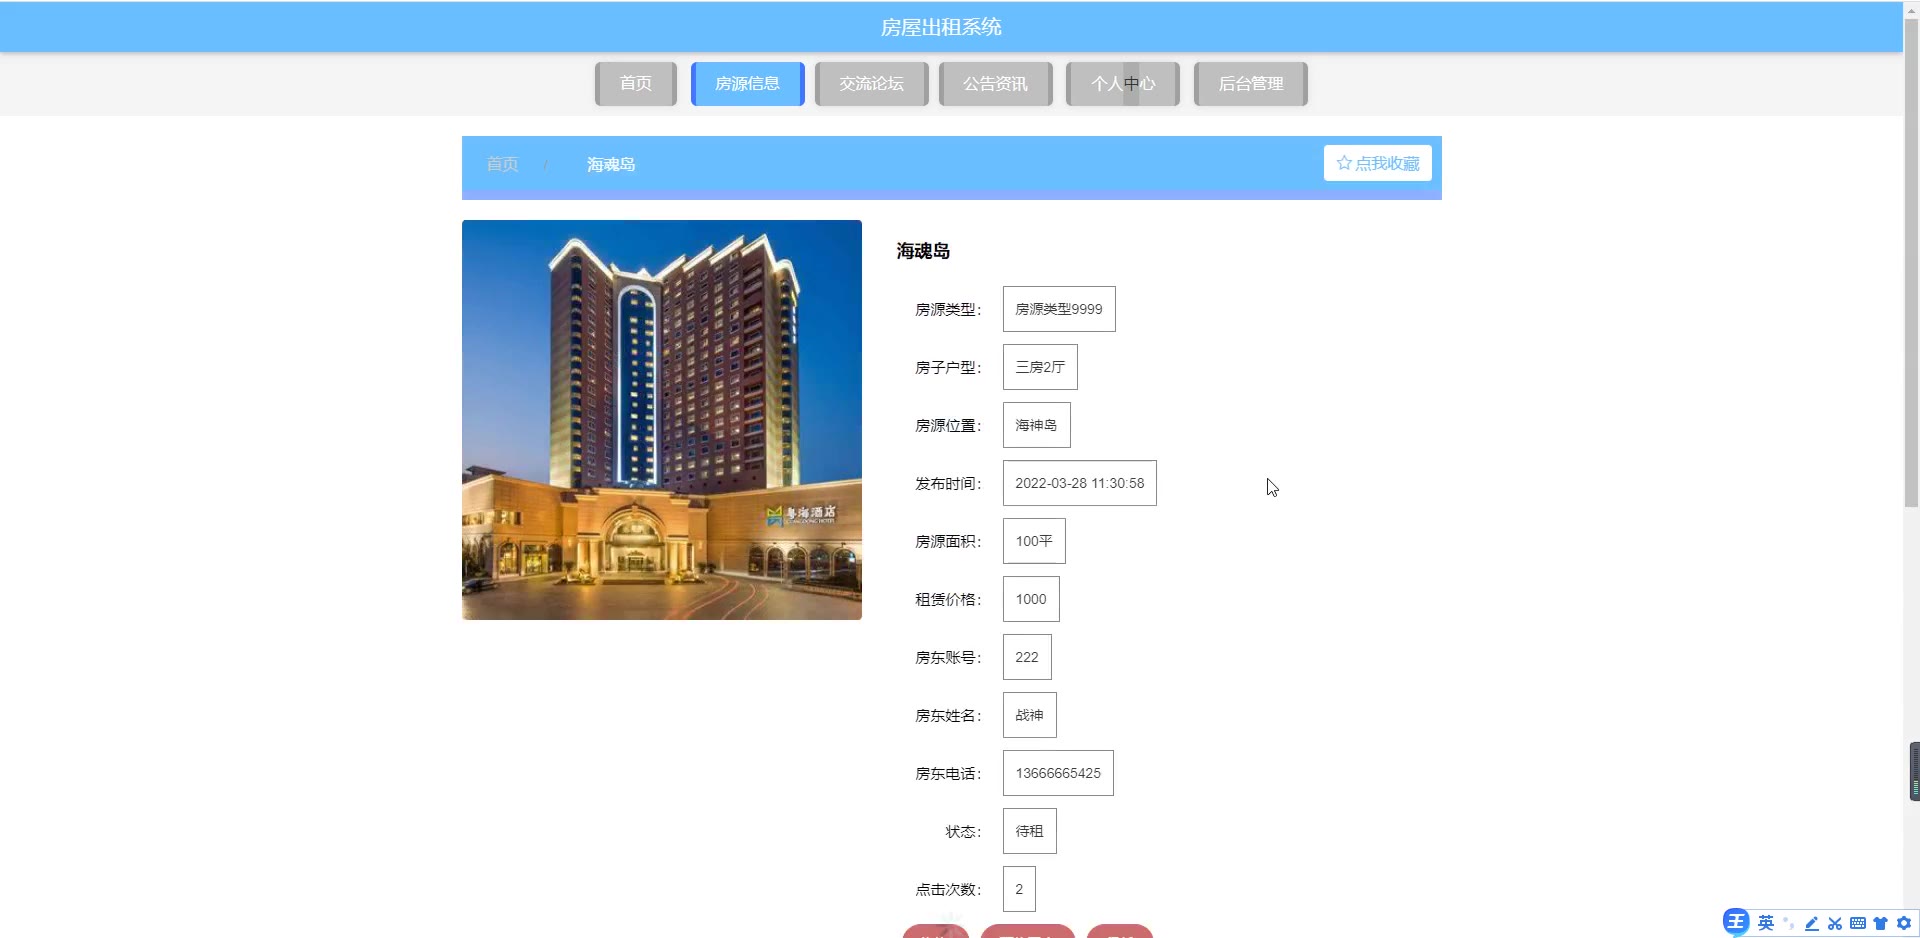This screenshot has width=1920, height=938.
Task: Click the 首页 breadcrumb link
Action: [x=502, y=164]
